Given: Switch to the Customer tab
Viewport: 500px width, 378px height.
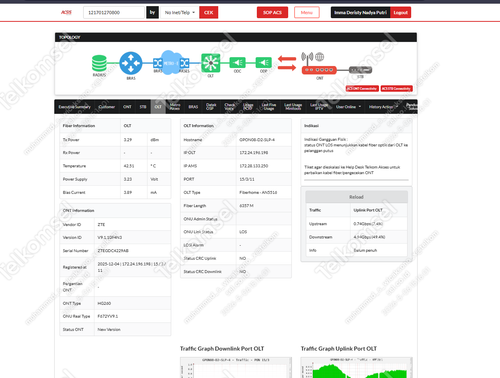Looking at the screenshot, I should pyautogui.click(x=107, y=107).
